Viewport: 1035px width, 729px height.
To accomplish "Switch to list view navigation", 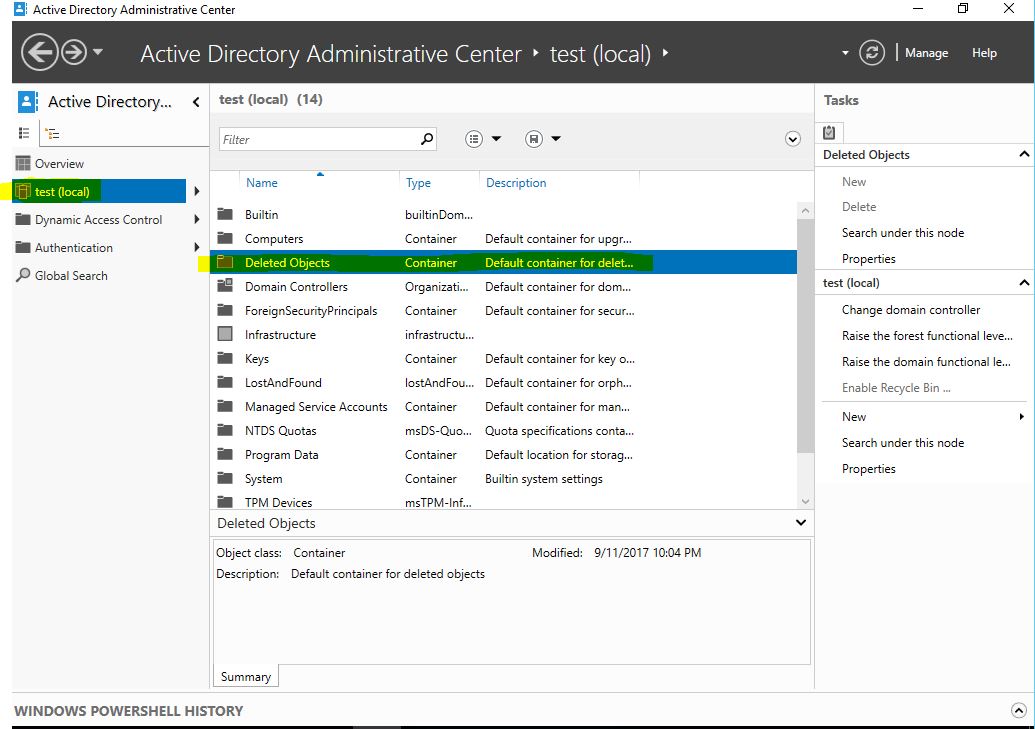I will point(24,131).
